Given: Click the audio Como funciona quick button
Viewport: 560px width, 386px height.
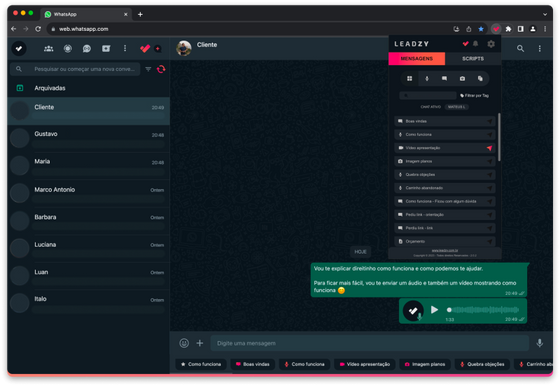Looking at the screenshot, I should point(304,364).
